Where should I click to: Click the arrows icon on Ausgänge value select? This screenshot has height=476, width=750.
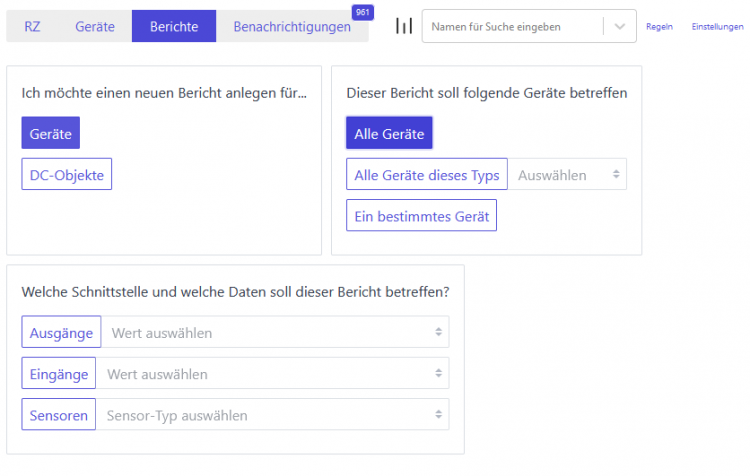click(438, 332)
